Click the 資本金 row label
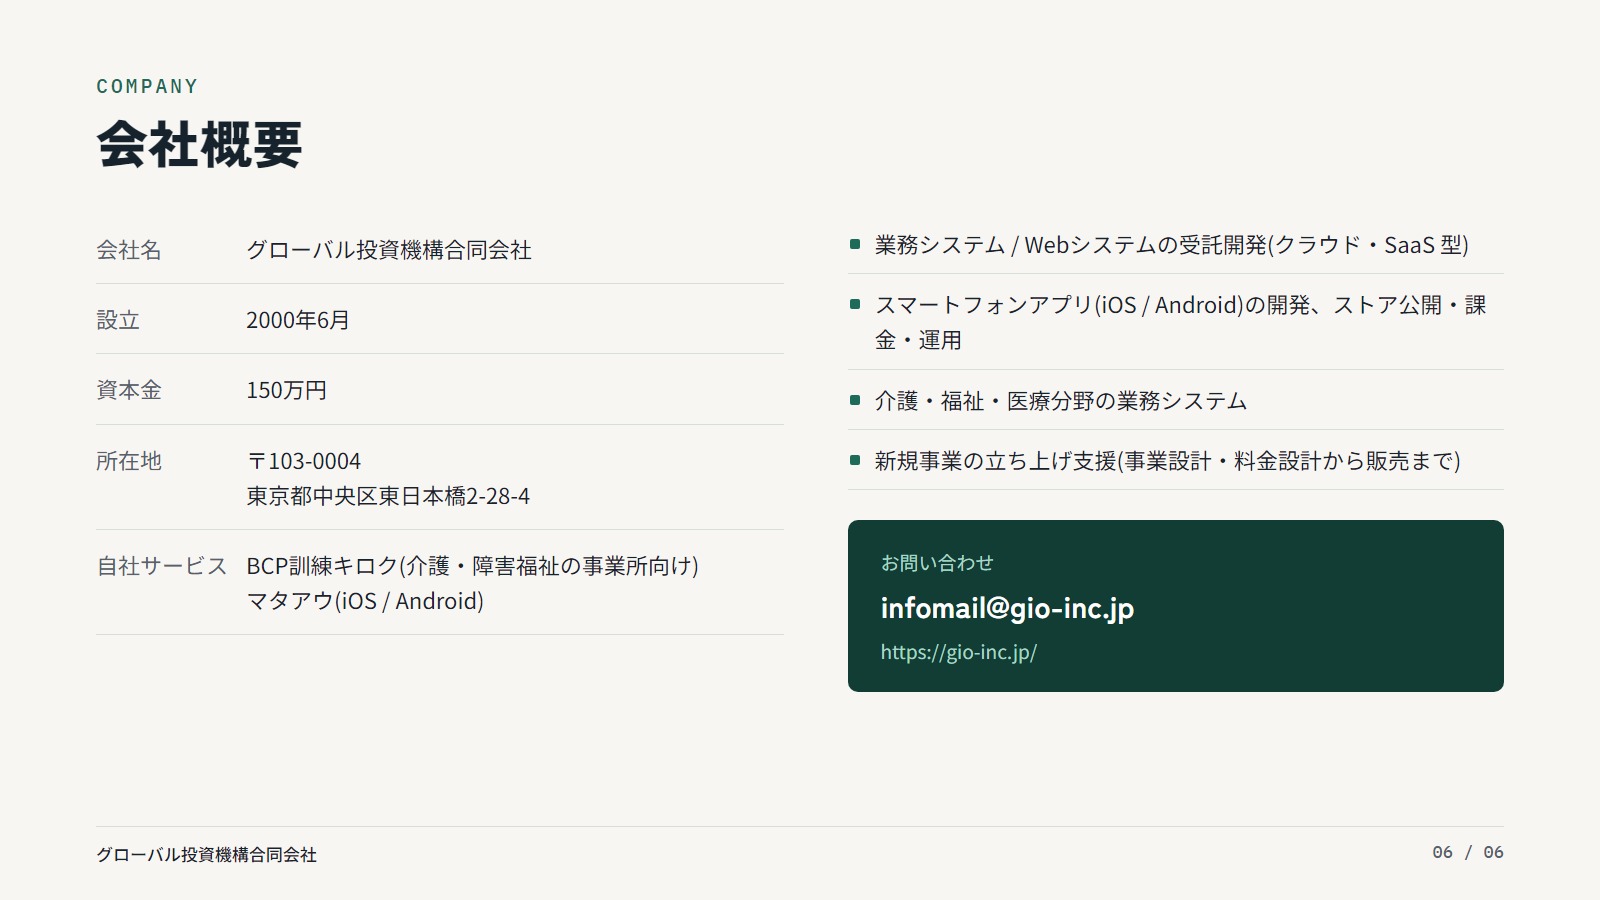 (x=129, y=390)
